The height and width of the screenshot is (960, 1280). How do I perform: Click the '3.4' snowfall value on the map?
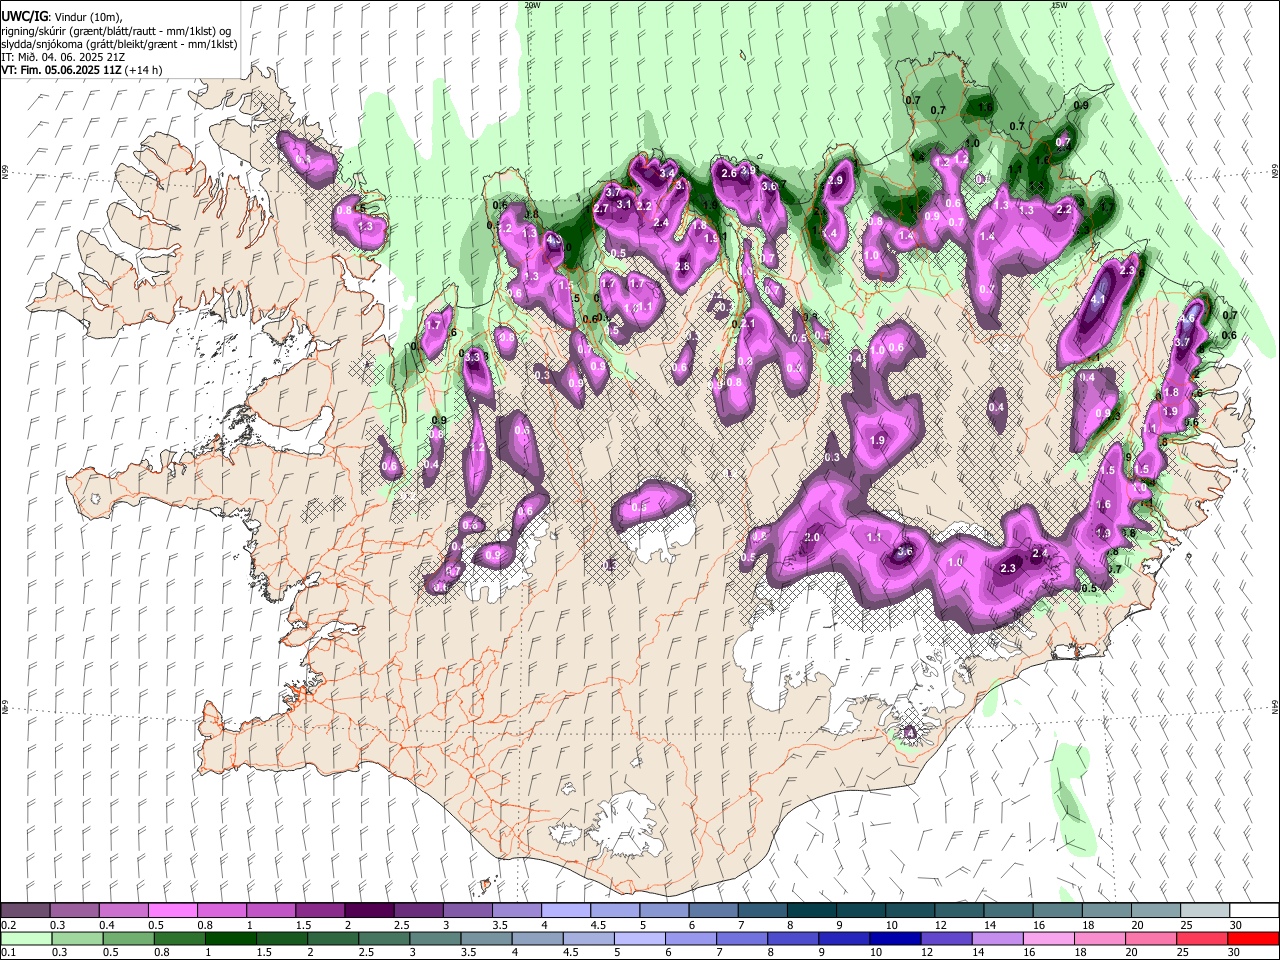coord(667,174)
